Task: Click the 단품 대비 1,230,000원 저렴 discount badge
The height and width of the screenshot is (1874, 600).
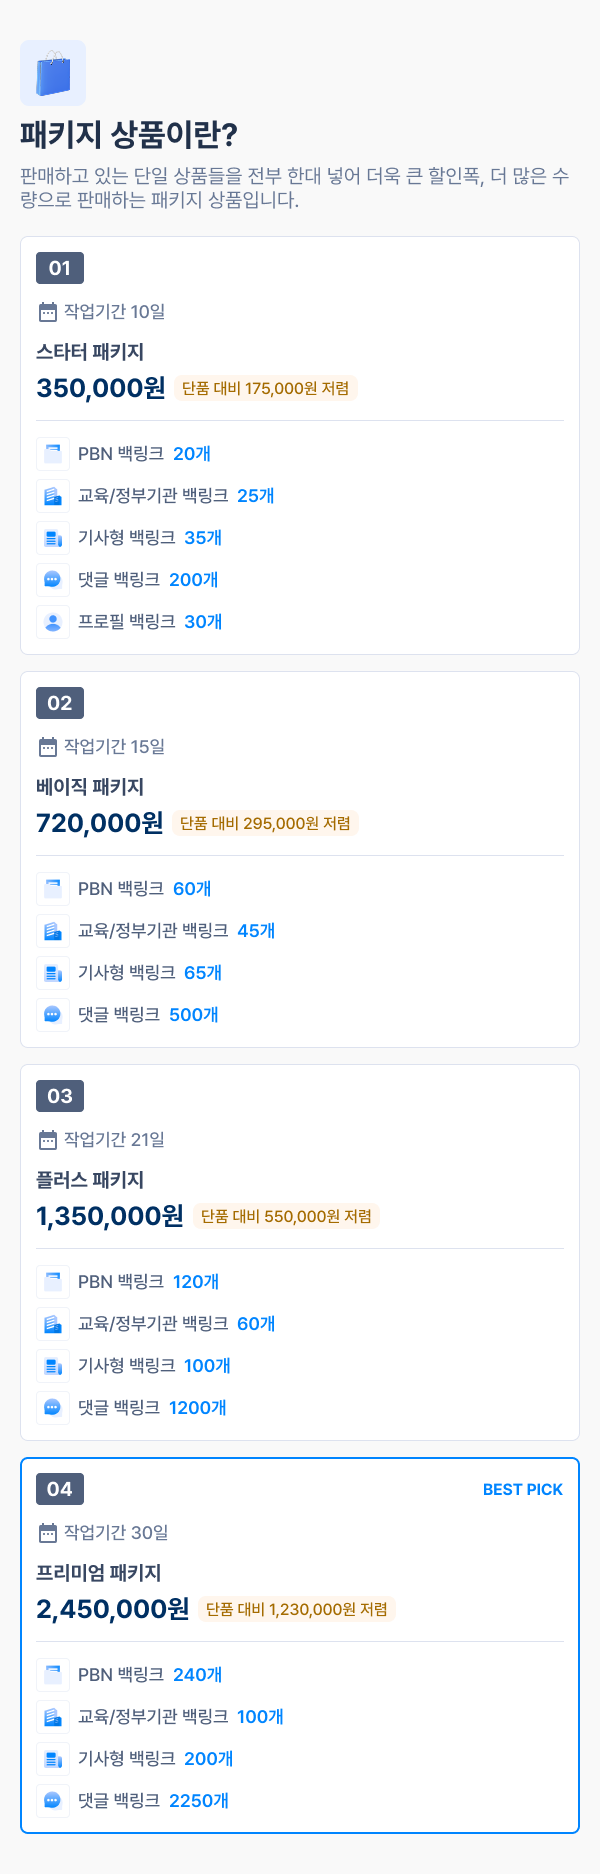Action: pos(297,1609)
